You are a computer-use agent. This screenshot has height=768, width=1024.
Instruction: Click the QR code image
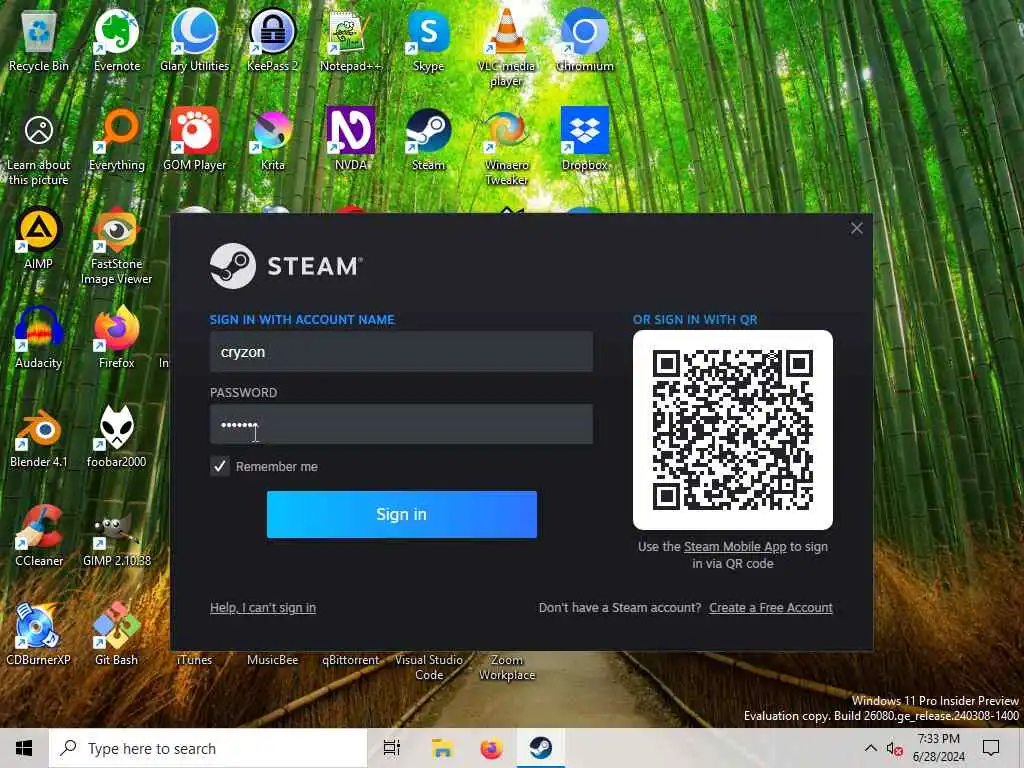pyautogui.click(x=733, y=430)
